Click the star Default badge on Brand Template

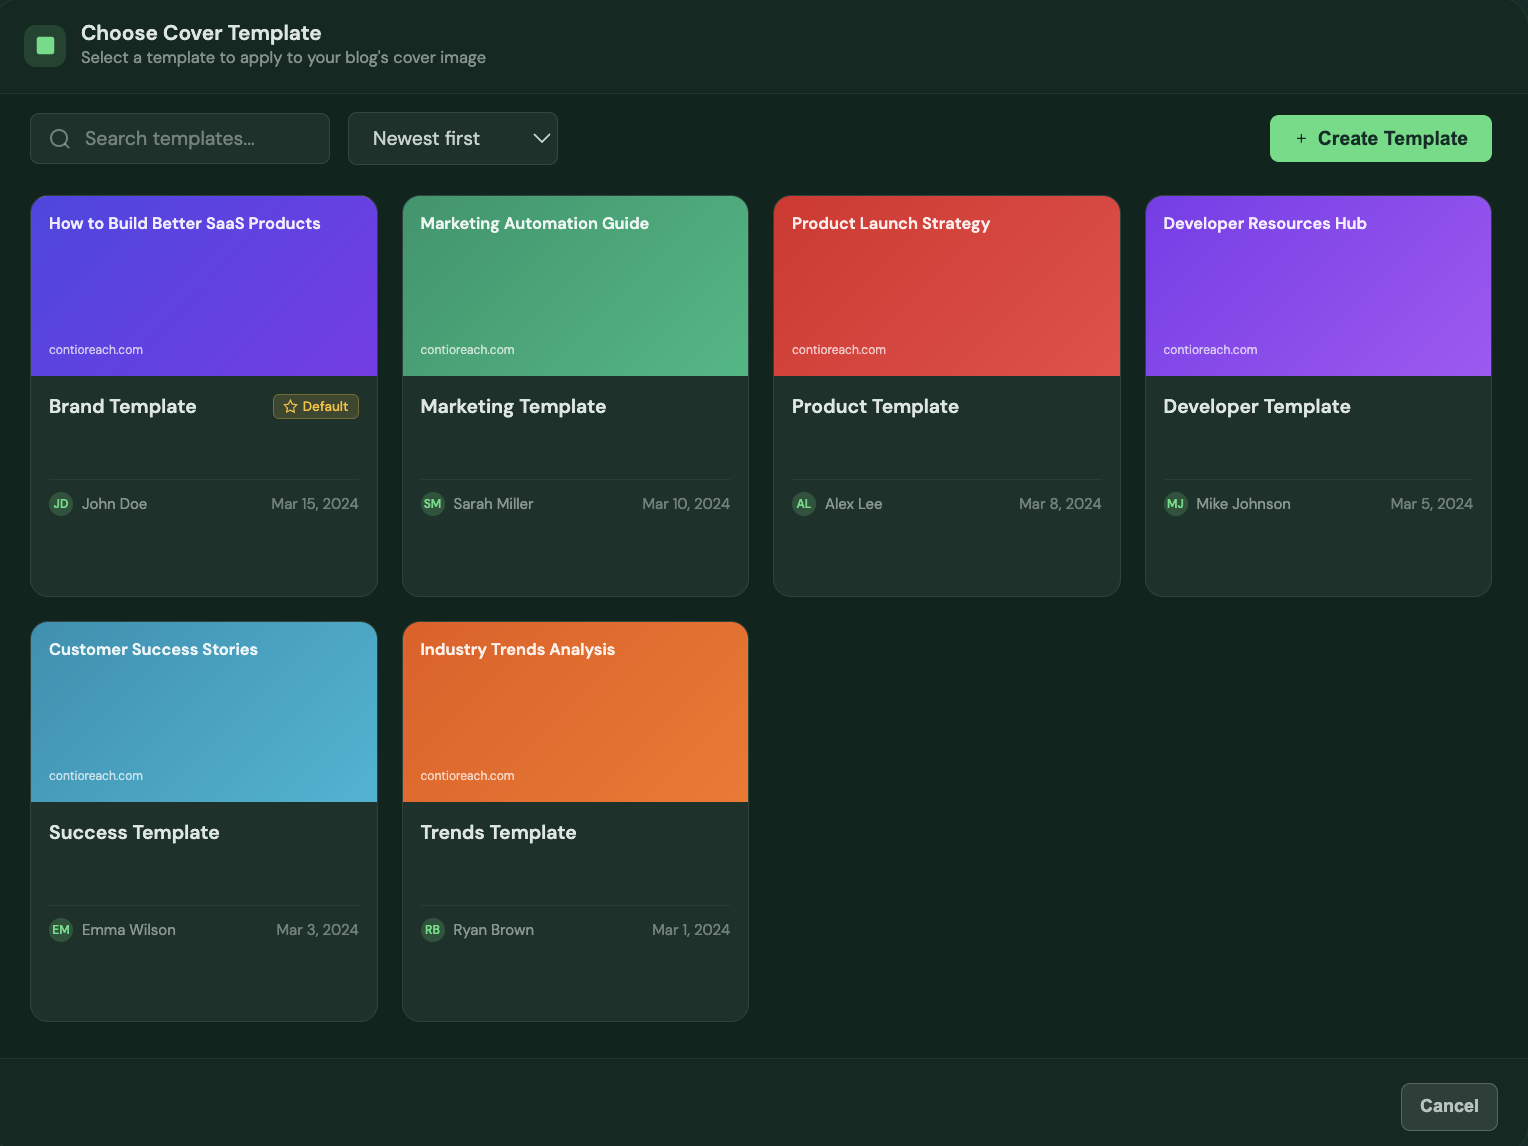click(316, 407)
